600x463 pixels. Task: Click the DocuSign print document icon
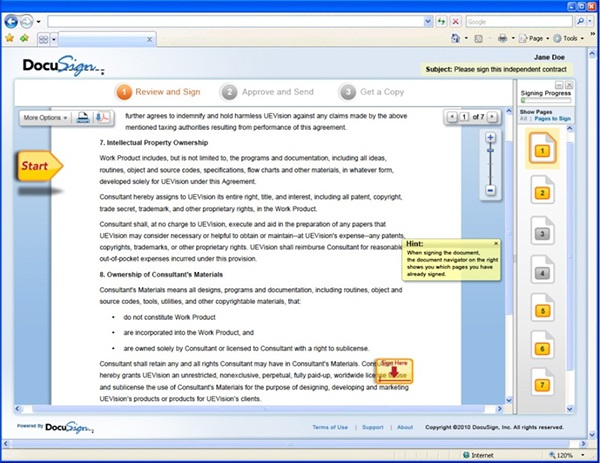(83, 117)
